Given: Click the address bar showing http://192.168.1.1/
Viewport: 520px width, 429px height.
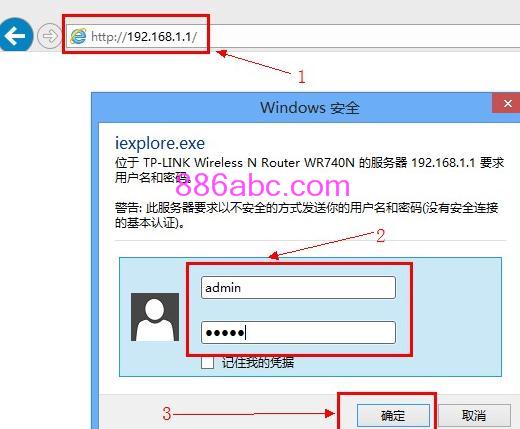Looking at the screenshot, I should coord(293,36).
